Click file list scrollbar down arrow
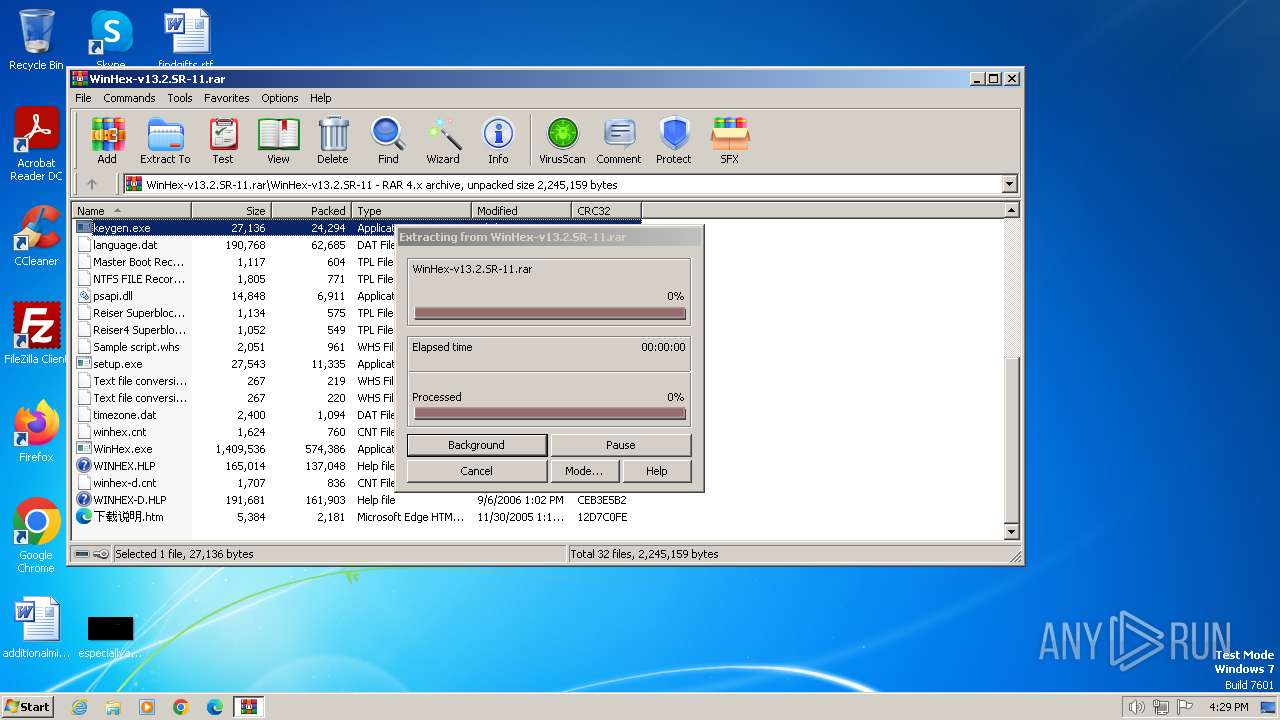The height and width of the screenshot is (720, 1280). 1011,532
